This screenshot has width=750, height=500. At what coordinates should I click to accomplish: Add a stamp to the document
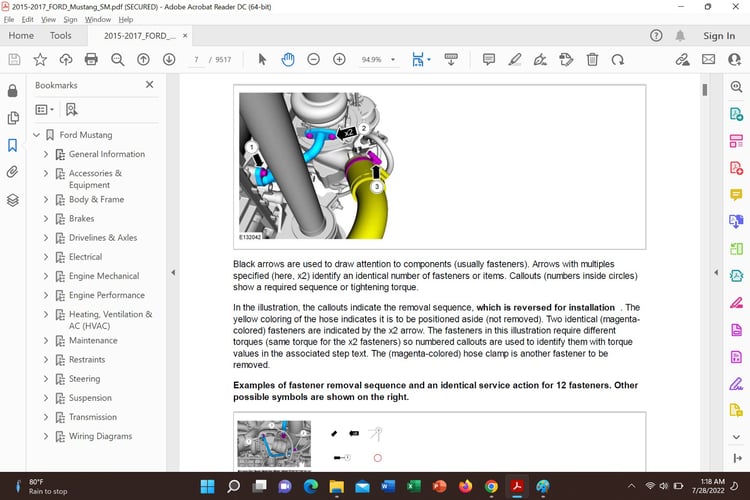[566, 59]
